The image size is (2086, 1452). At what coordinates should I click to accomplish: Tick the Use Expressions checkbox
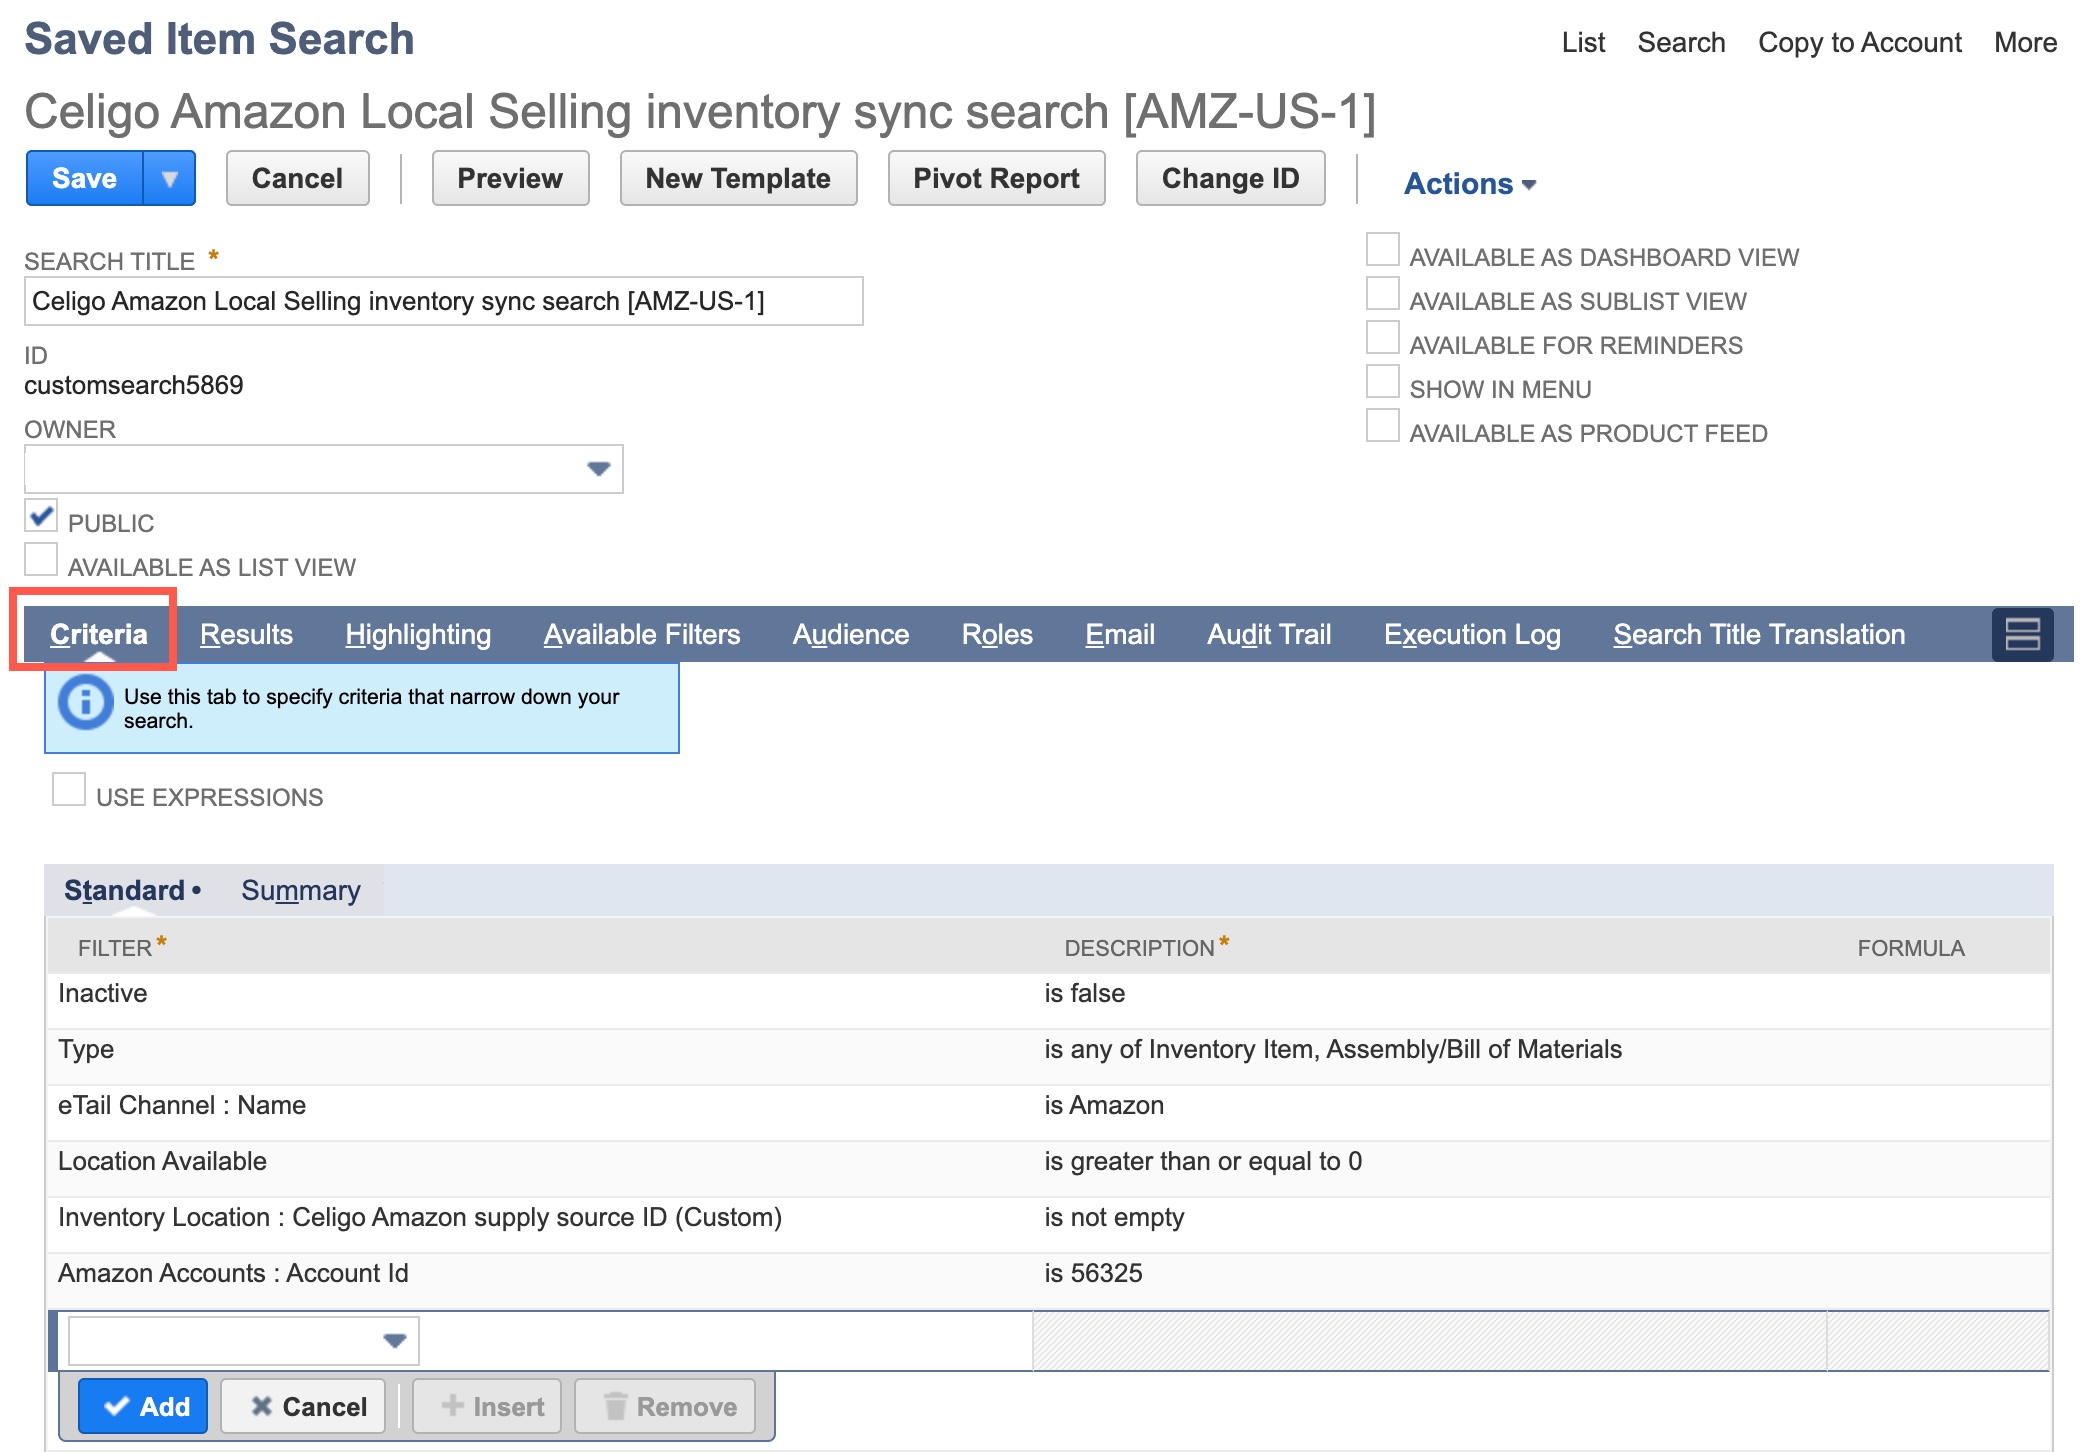click(69, 790)
